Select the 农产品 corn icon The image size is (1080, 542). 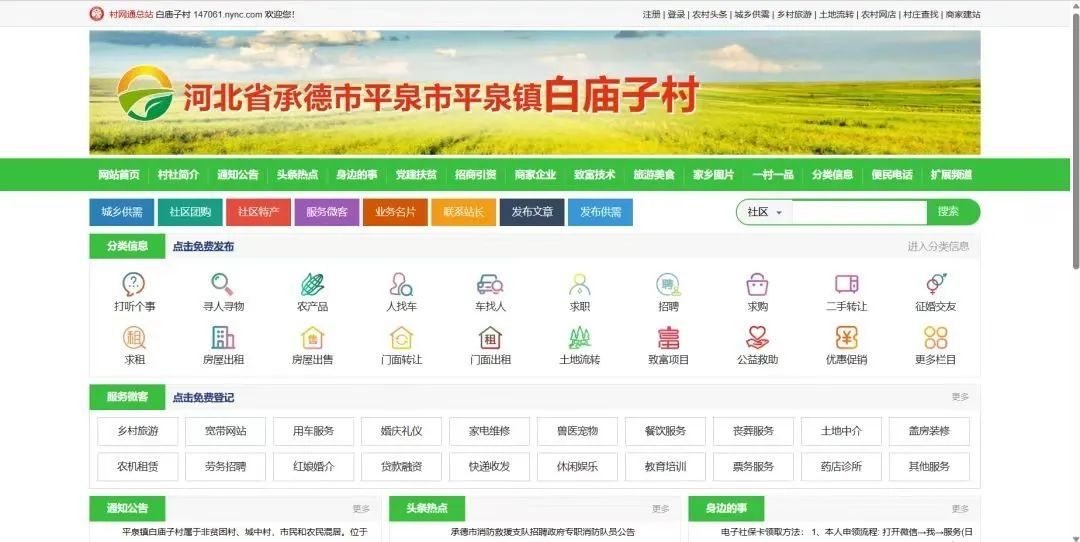[x=312, y=284]
